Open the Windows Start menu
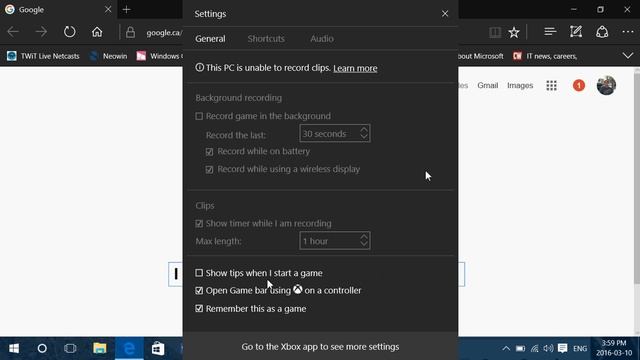Screen dimensions: 640x360 click(14, 348)
